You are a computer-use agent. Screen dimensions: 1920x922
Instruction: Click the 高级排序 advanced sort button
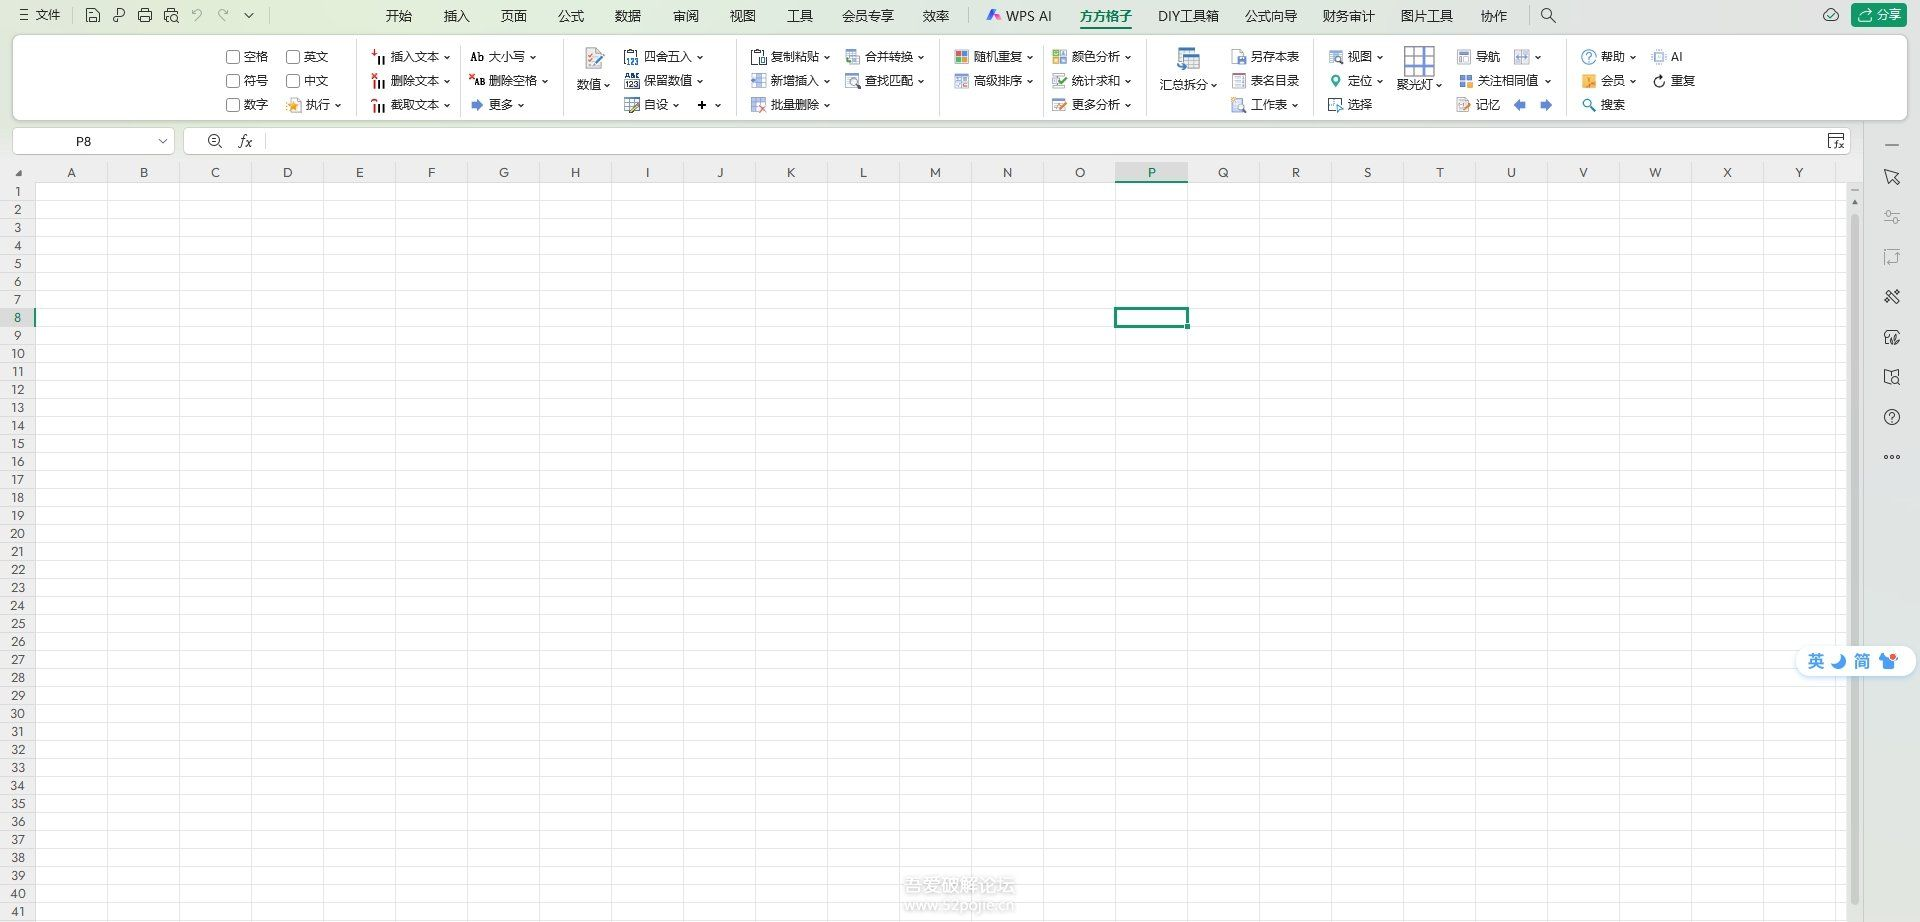coord(994,81)
